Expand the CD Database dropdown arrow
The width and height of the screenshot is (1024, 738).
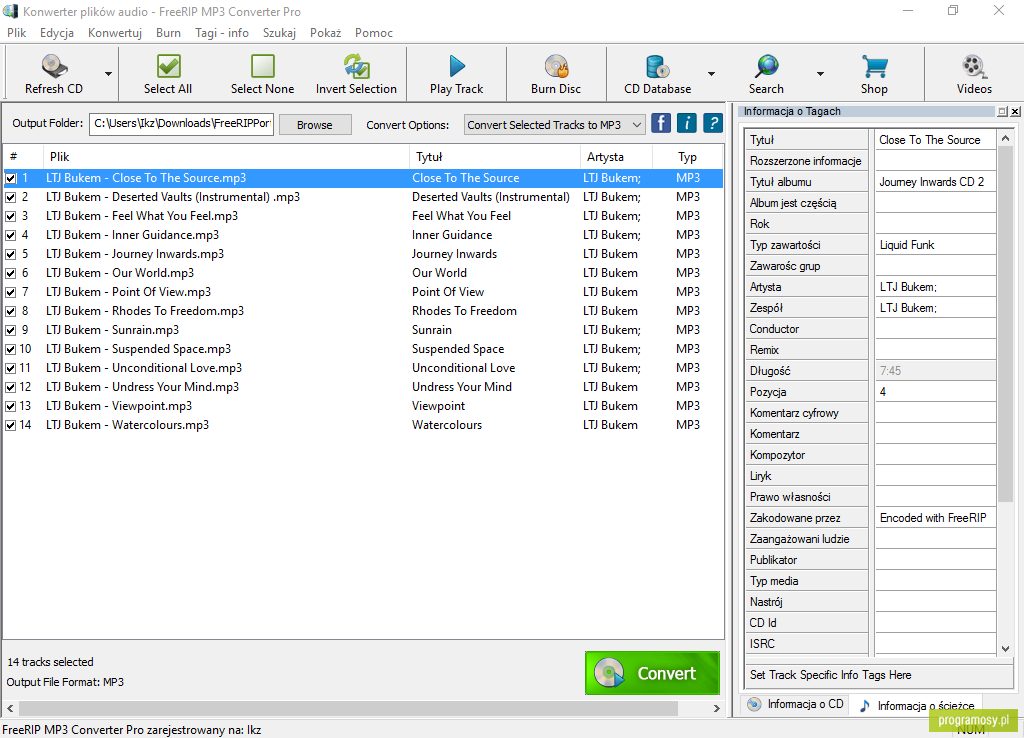coord(711,74)
